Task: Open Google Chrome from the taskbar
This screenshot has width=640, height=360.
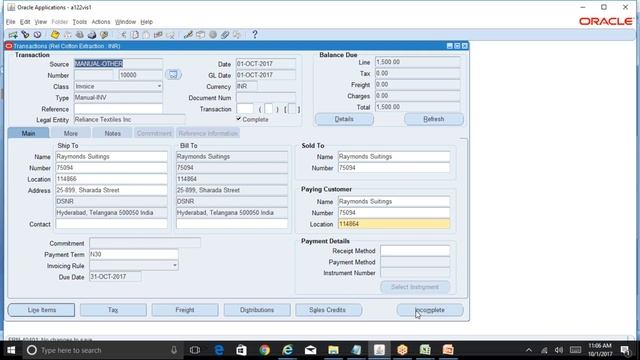Action: tap(264, 350)
